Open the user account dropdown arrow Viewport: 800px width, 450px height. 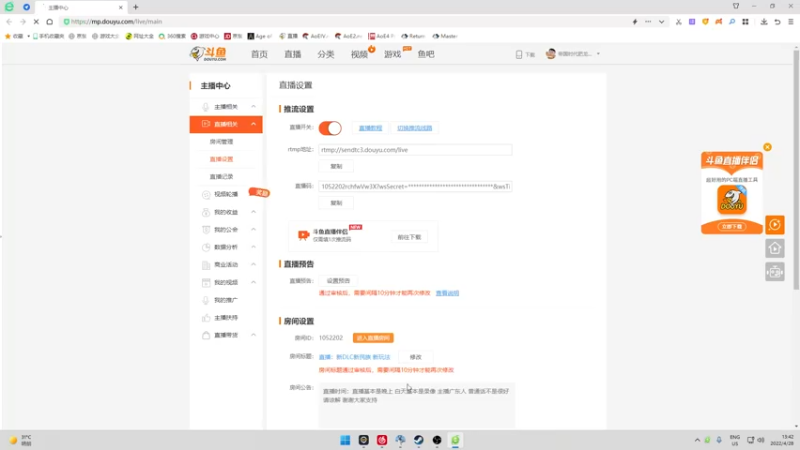(x=598, y=54)
